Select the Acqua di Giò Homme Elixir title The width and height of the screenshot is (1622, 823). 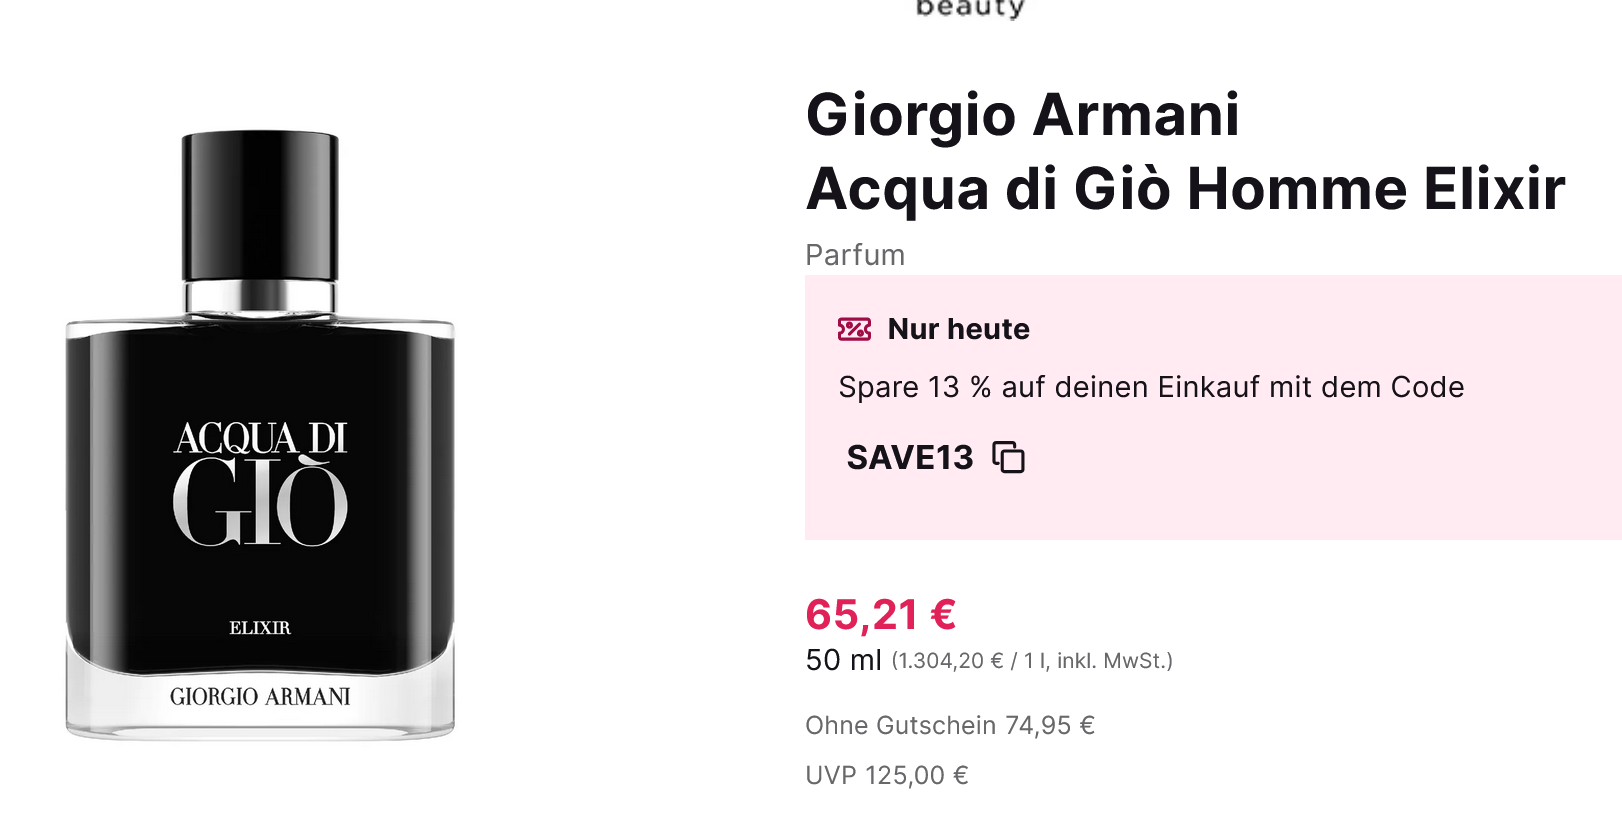coord(1185,189)
